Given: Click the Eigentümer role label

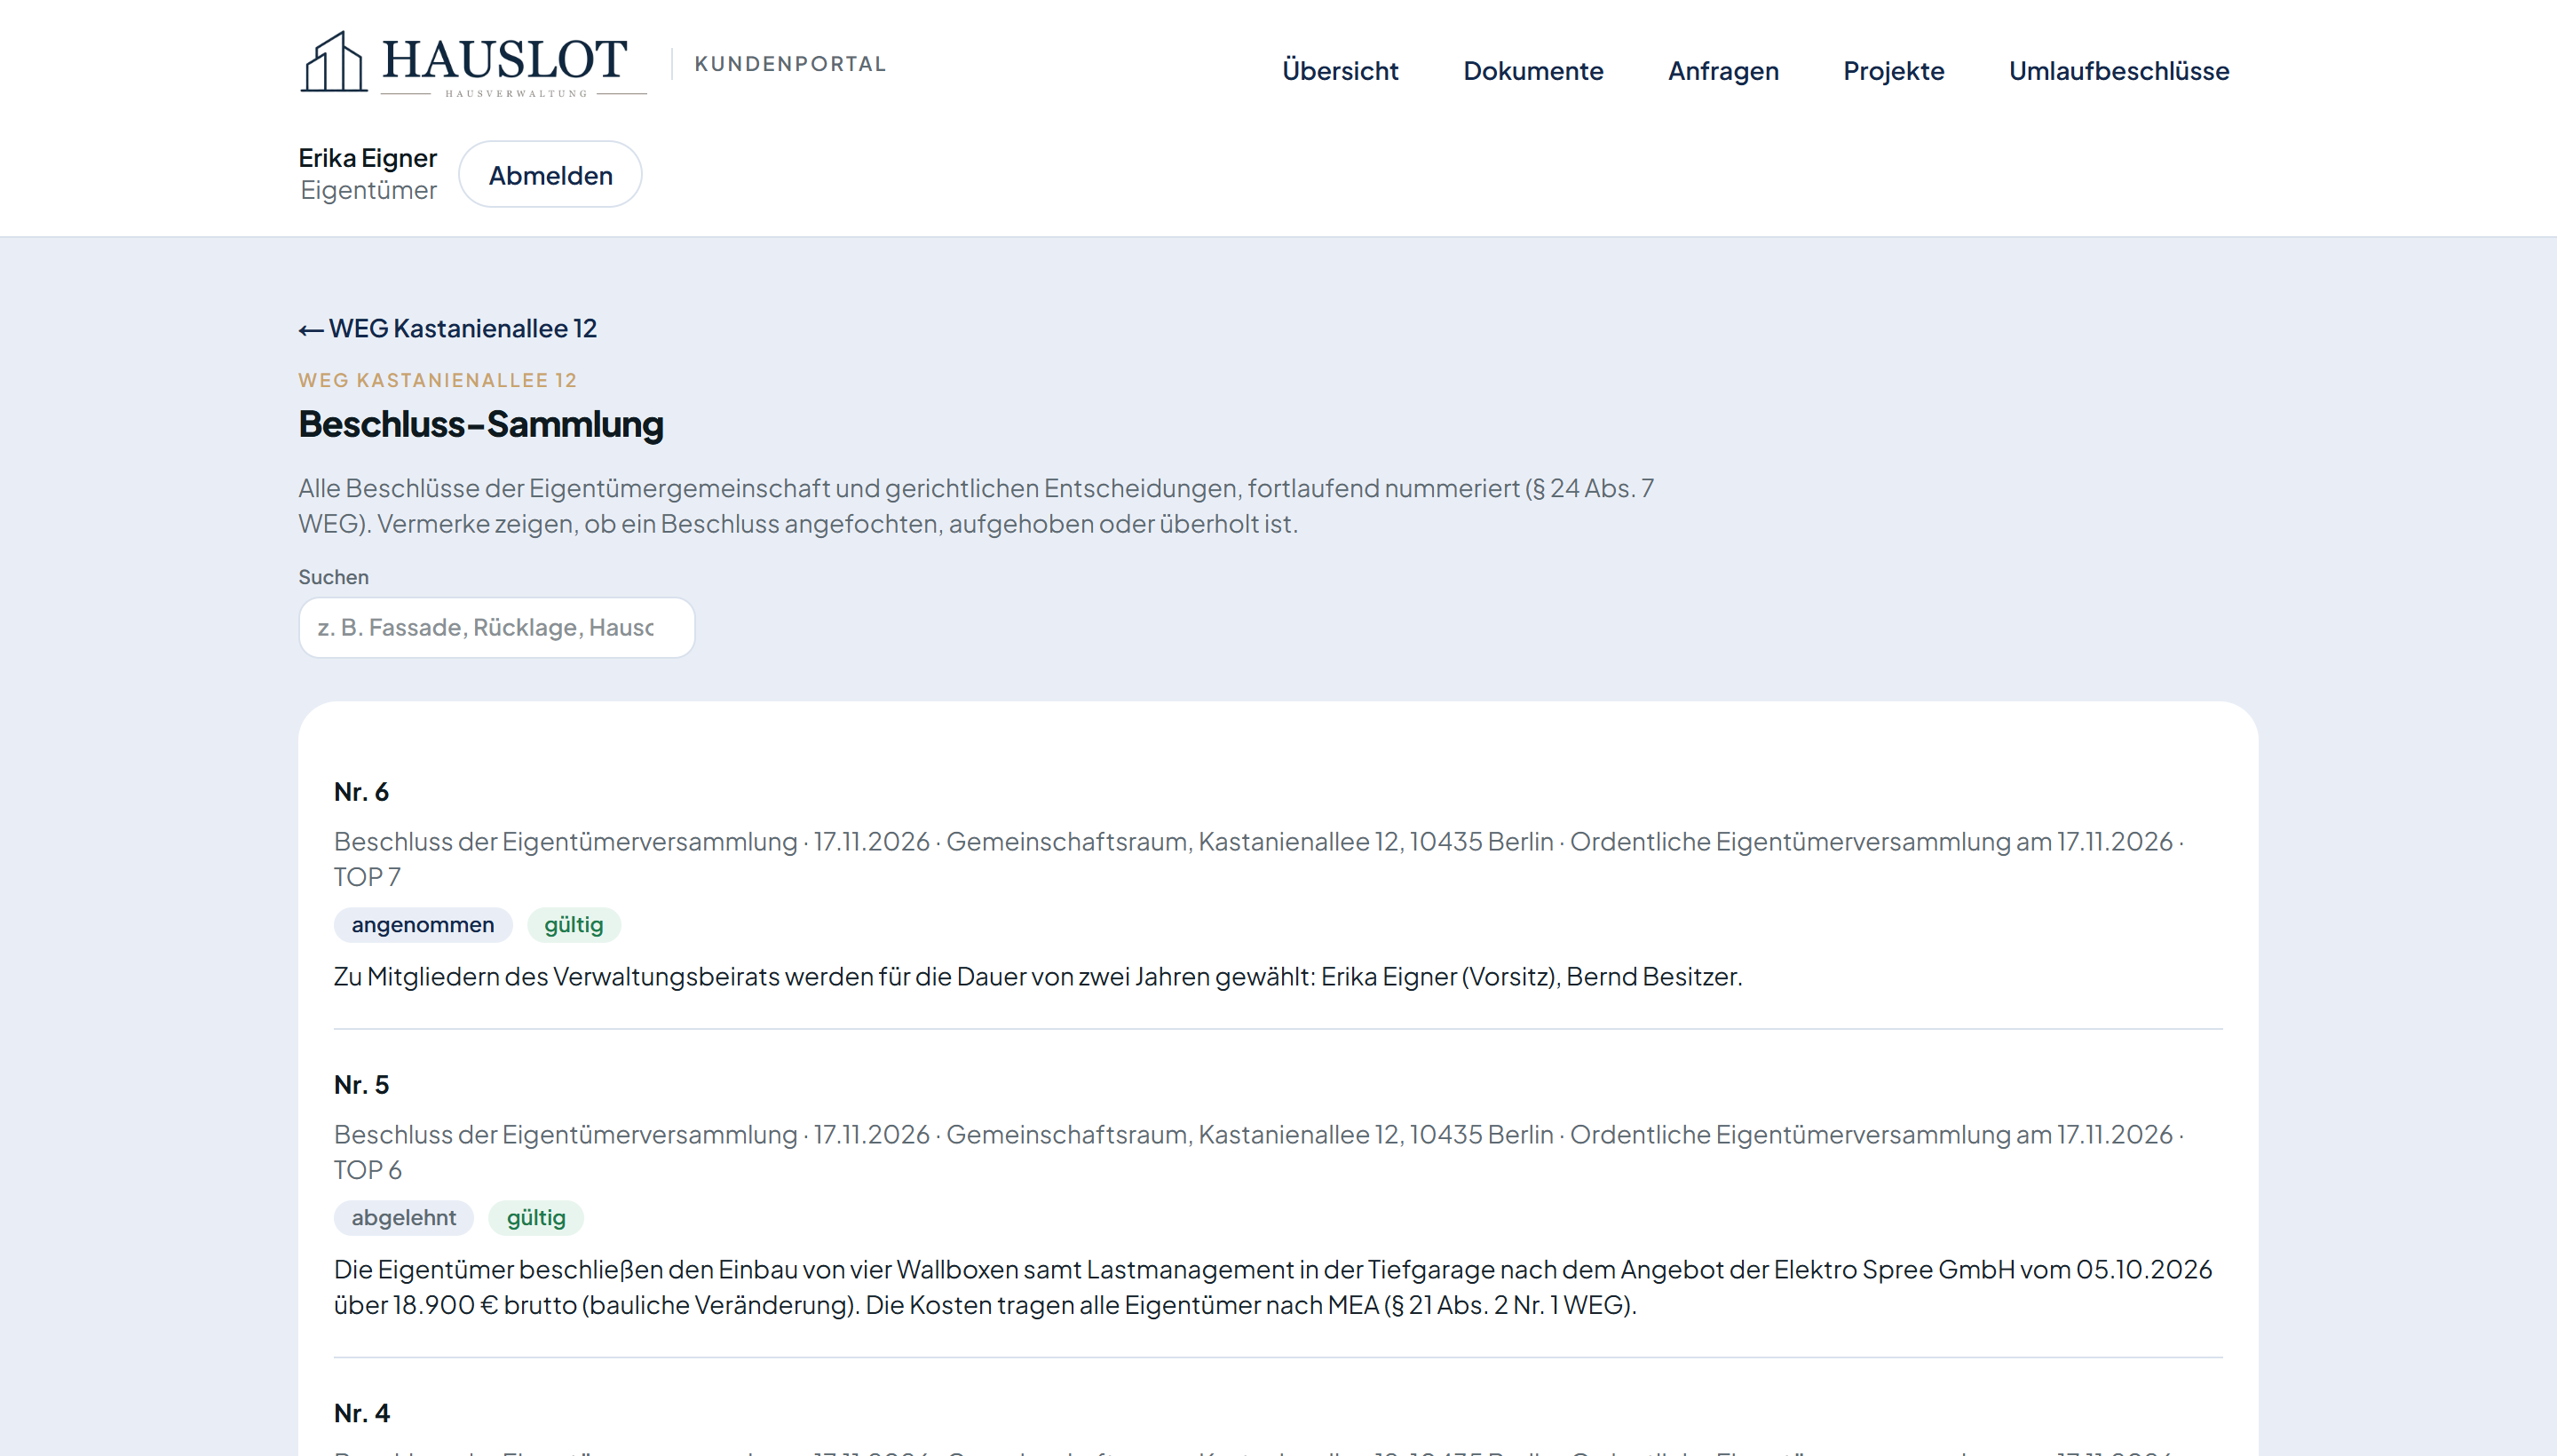Looking at the screenshot, I should pyautogui.click(x=368, y=190).
